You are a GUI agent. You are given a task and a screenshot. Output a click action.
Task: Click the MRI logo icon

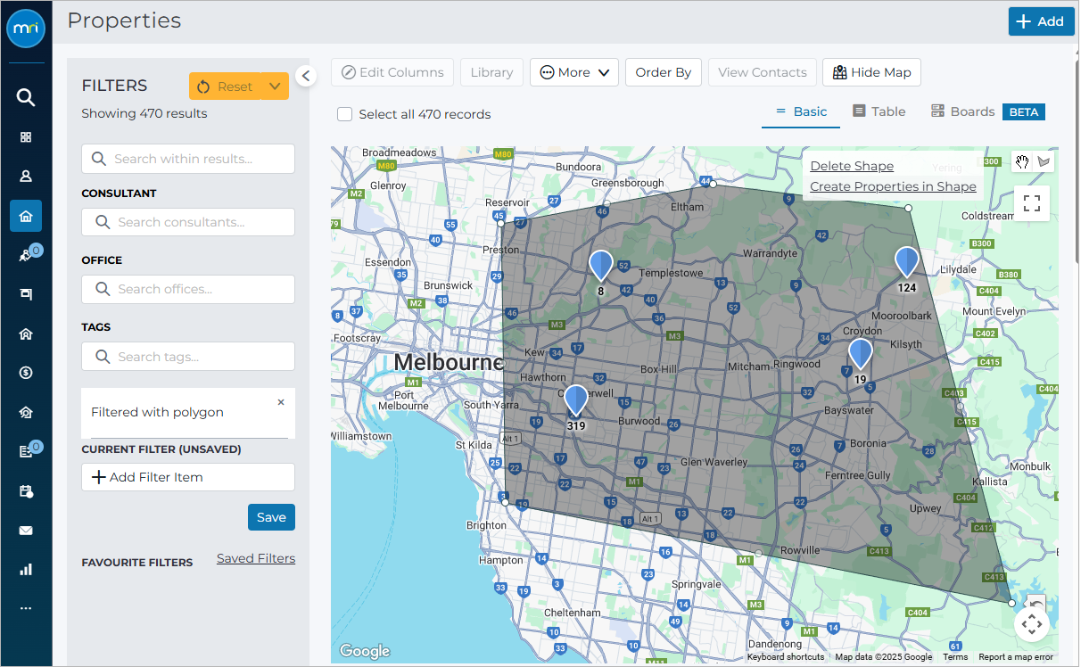(25, 28)
